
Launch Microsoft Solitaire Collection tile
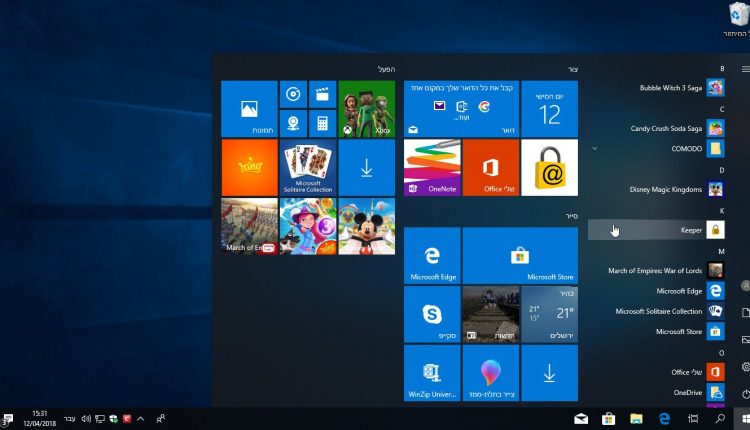308,167
